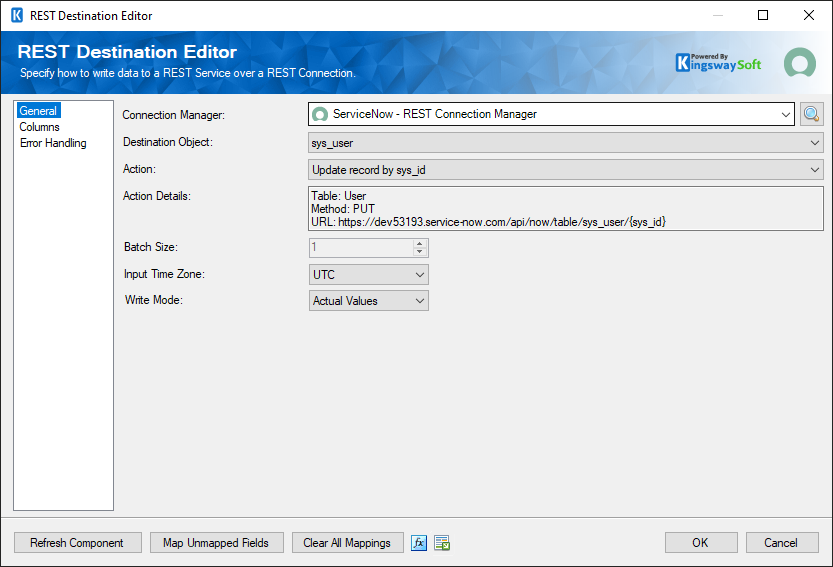Select the General page in the sidebar
The width and height of the screenshot is (833, 567).
[38, 111]
